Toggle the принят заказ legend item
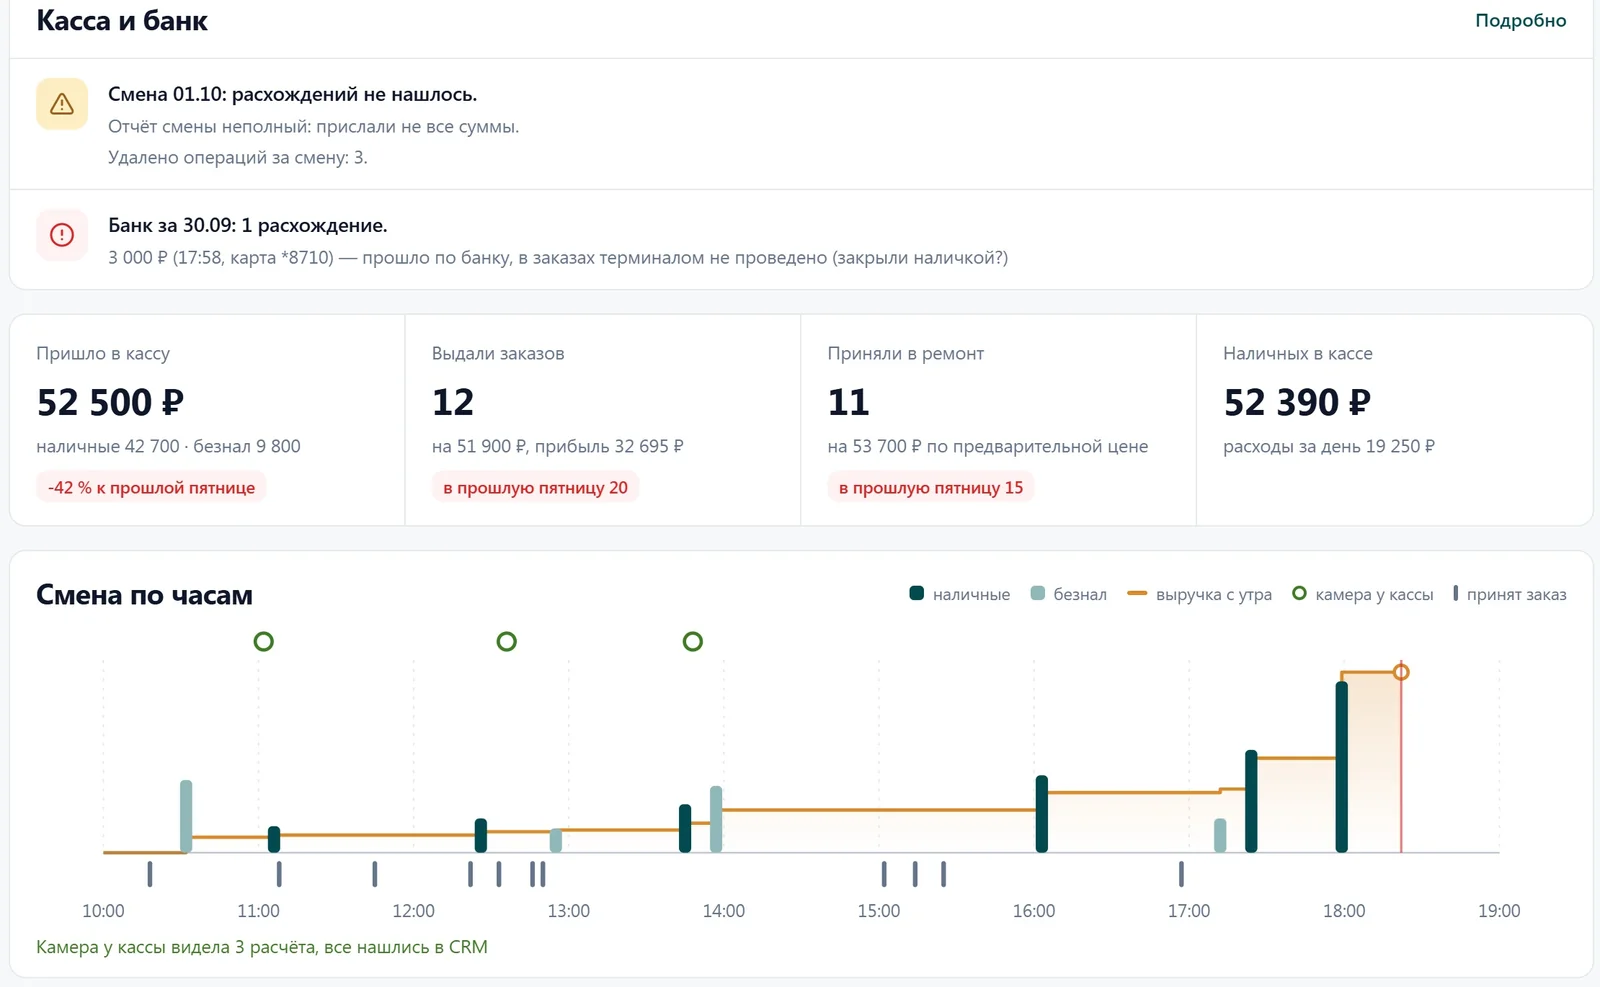The width and height of the screenshot is (1600, 987). [x=1510, y=594]
